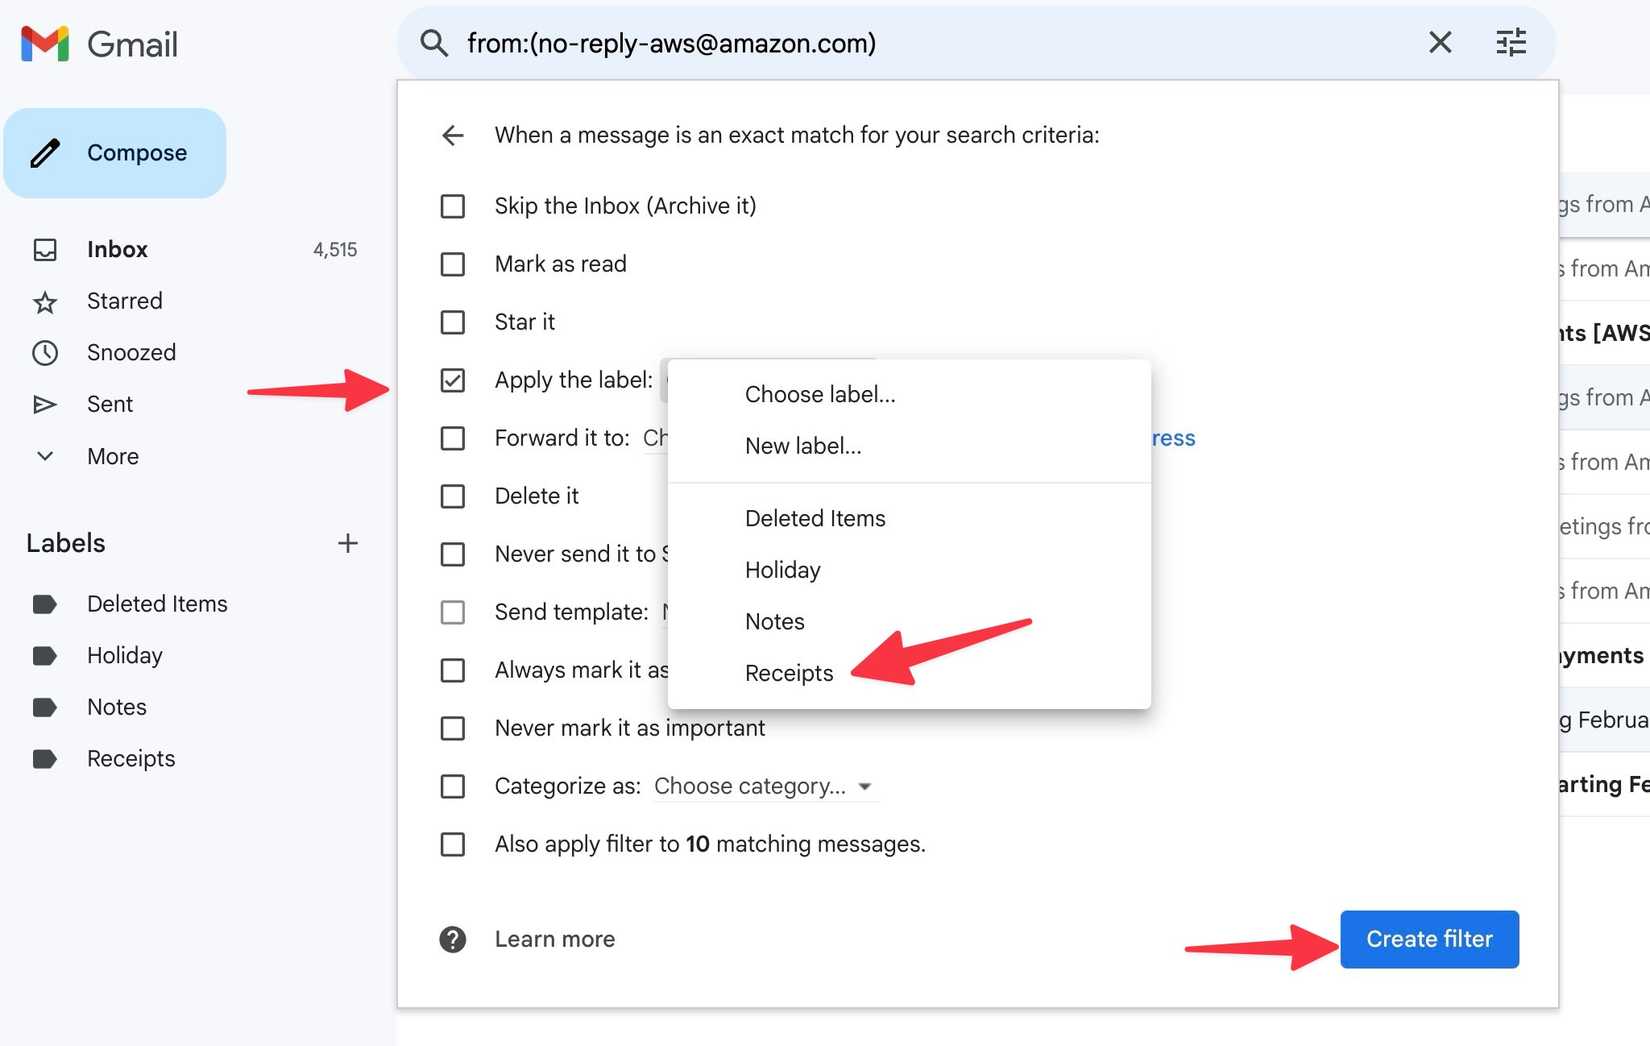Screen dimensions: 1650x1046
Task: Enable Skip the Inbox checkbox
Action: click(x=453, y=206)
